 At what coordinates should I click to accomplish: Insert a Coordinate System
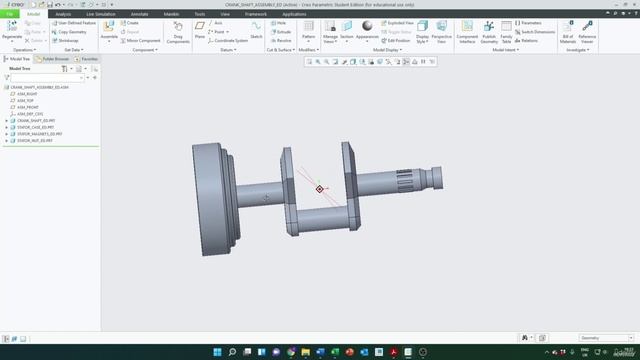[x=228, y=41]
